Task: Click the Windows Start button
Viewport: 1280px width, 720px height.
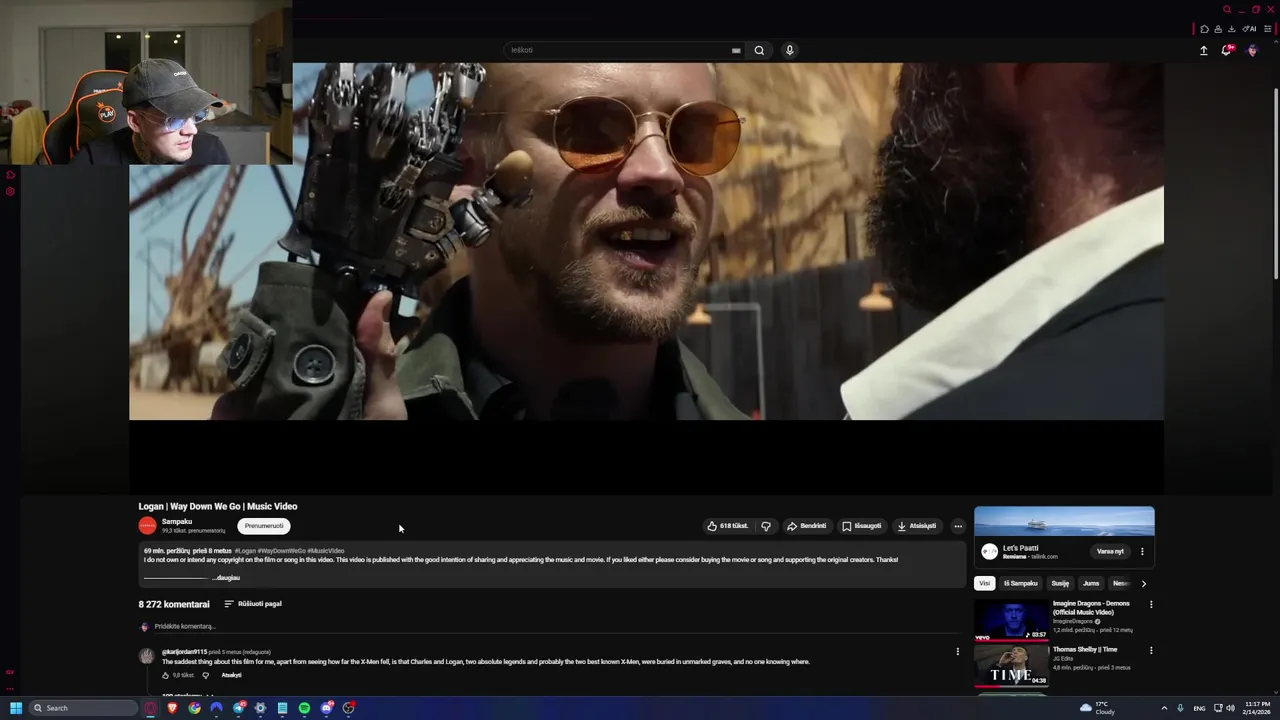Action: 16,708
